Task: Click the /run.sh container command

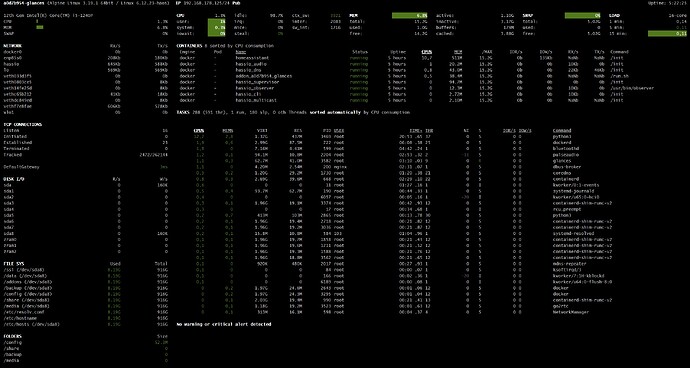Action: (x=619, y=76)
